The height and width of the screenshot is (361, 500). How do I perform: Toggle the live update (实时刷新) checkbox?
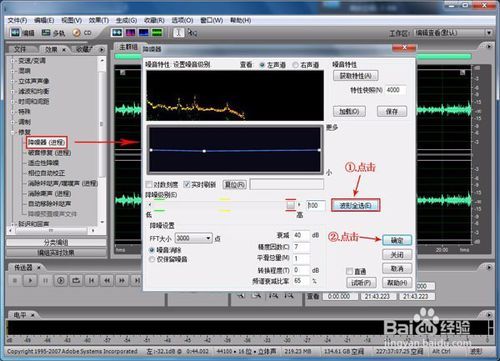187,184
